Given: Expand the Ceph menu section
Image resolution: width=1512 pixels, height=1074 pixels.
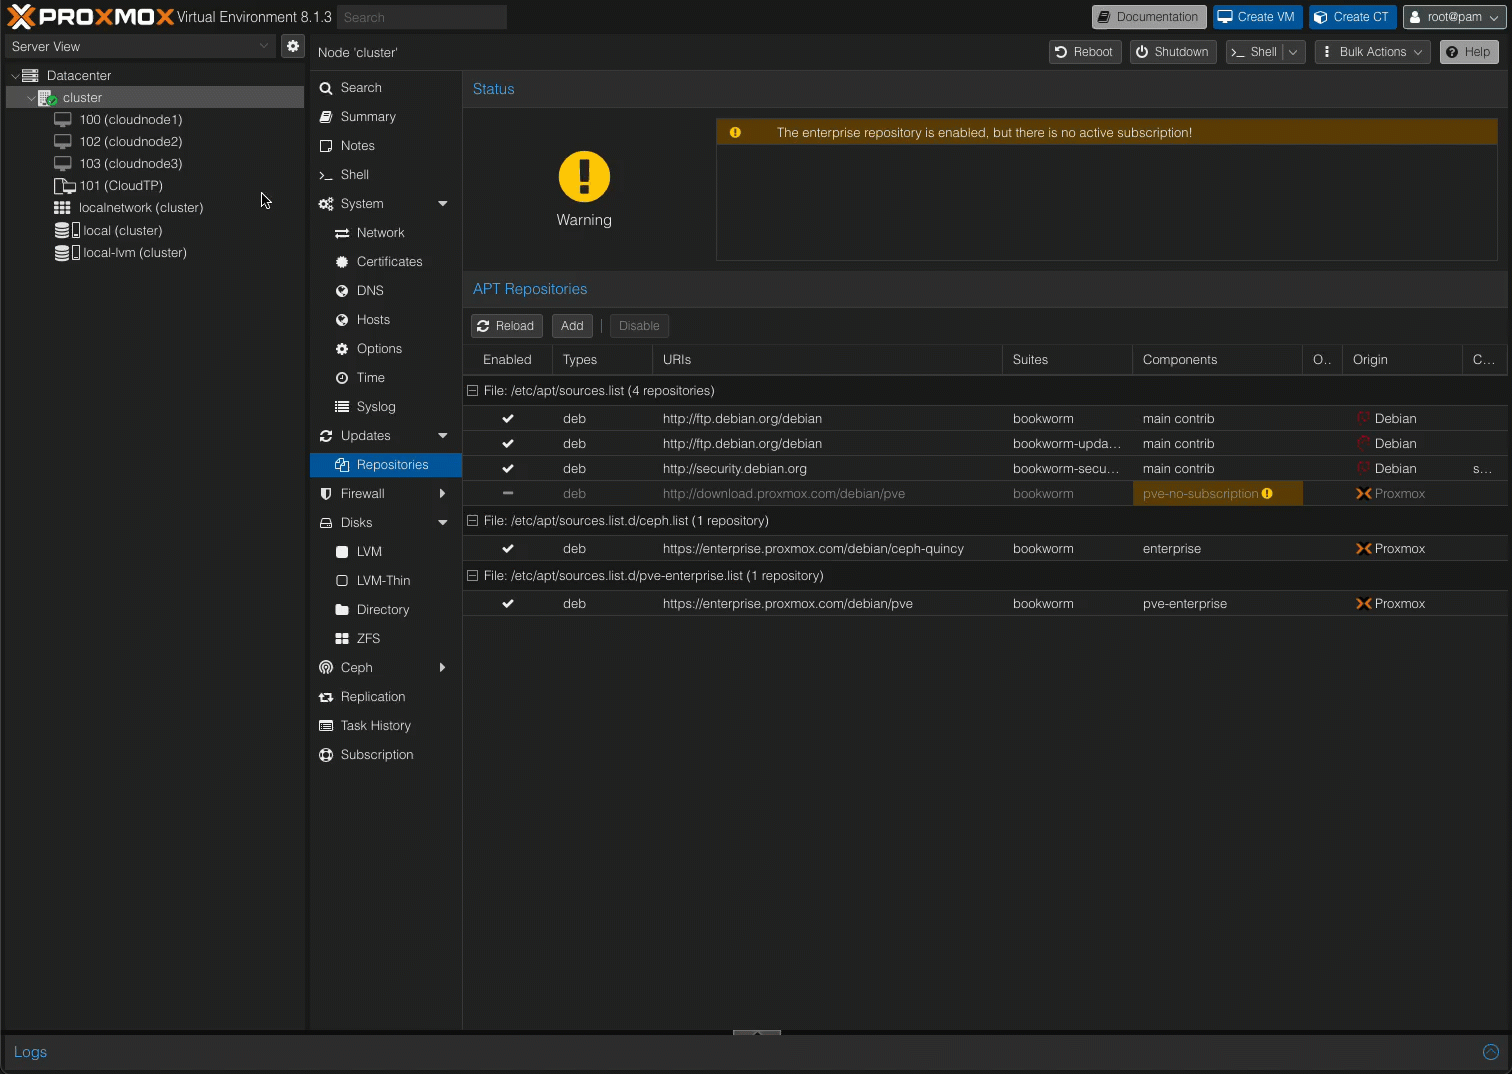Looking at the screenshot, I should click(x=443, y=668).
